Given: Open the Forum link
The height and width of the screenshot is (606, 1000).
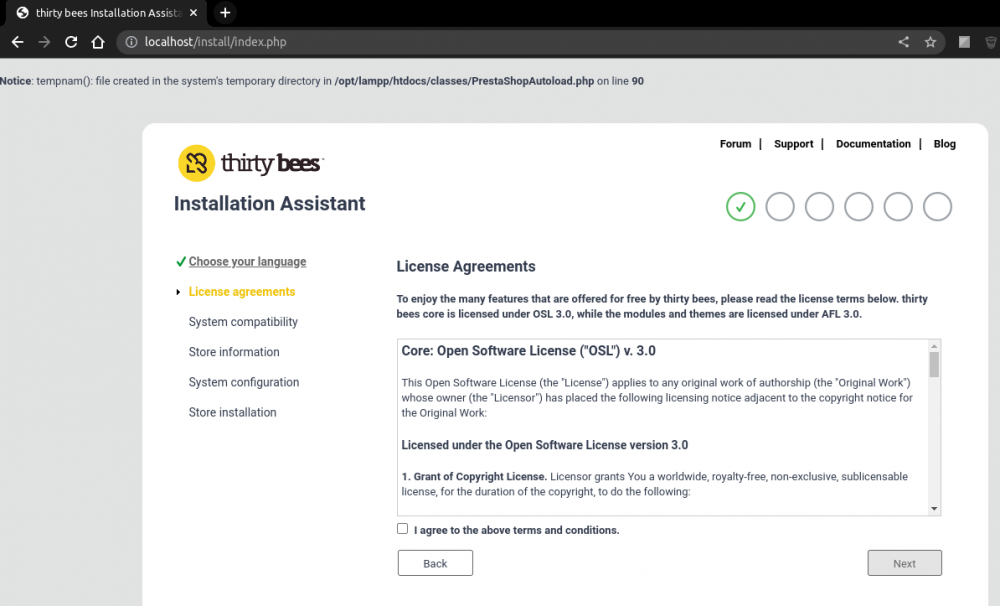Looking at the screenshot, I should [735, 144].
